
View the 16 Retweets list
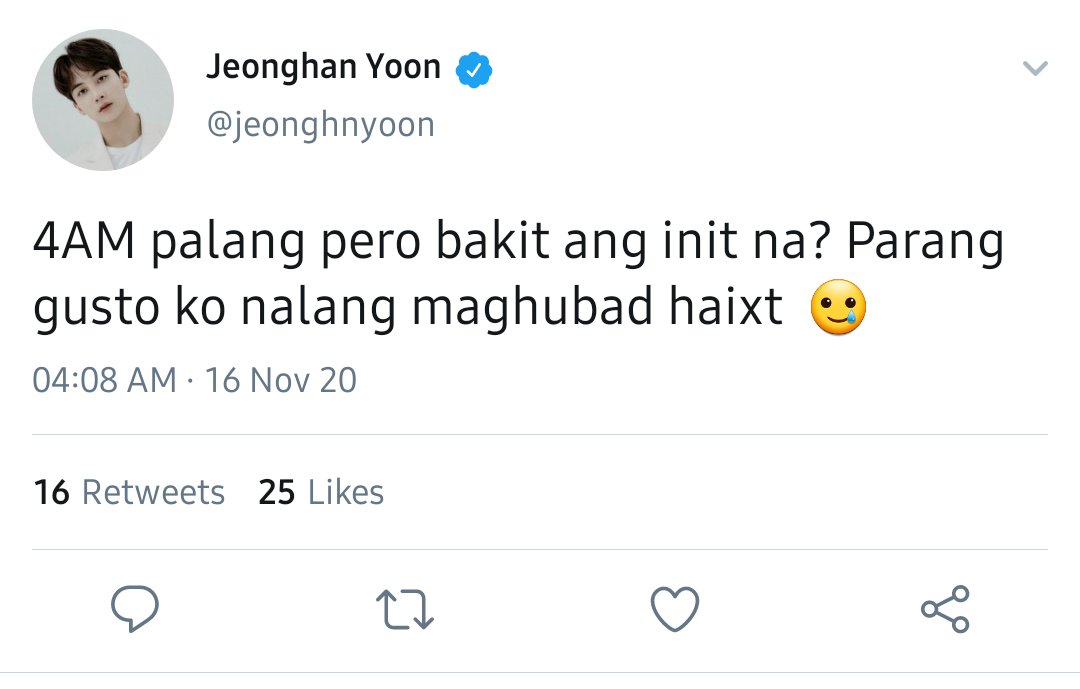click(129, 492)
